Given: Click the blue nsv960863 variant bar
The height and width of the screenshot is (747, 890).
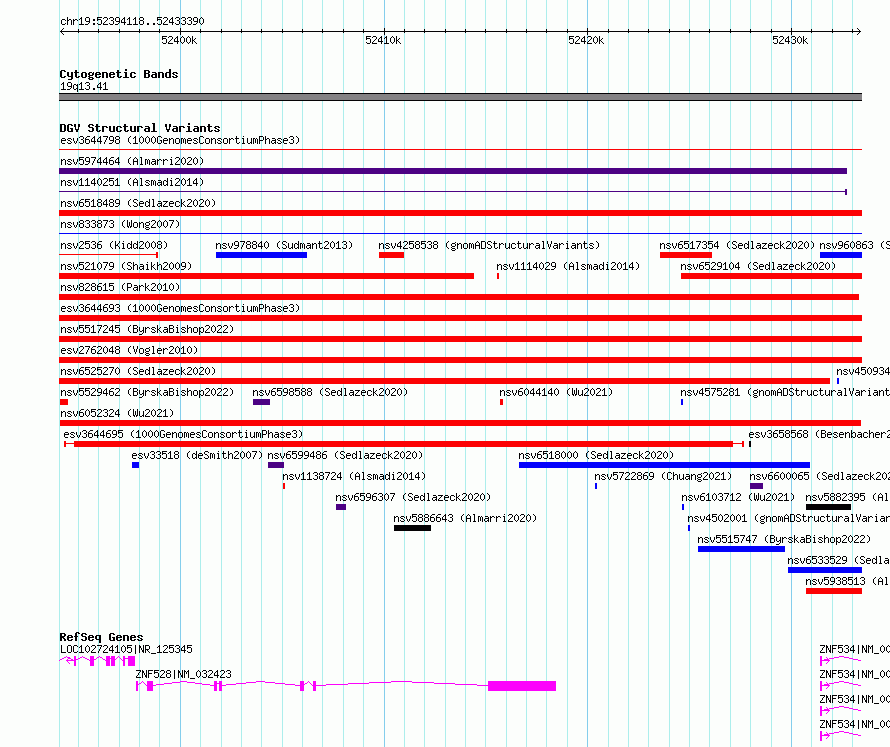Looking at the screenshot, I should 841,255.
